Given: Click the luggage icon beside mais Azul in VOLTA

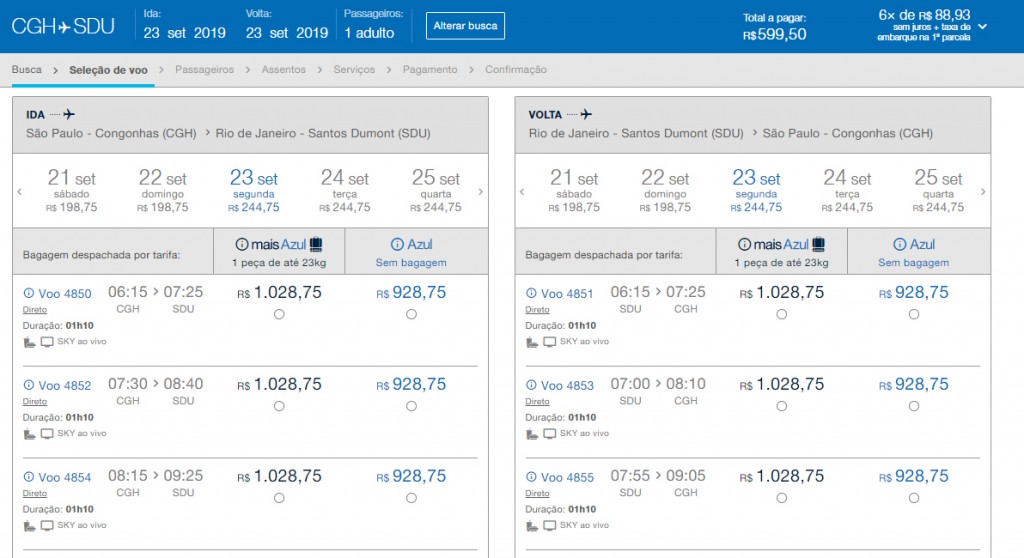Looking at the screenshot, I should click(x=819, y=244).
